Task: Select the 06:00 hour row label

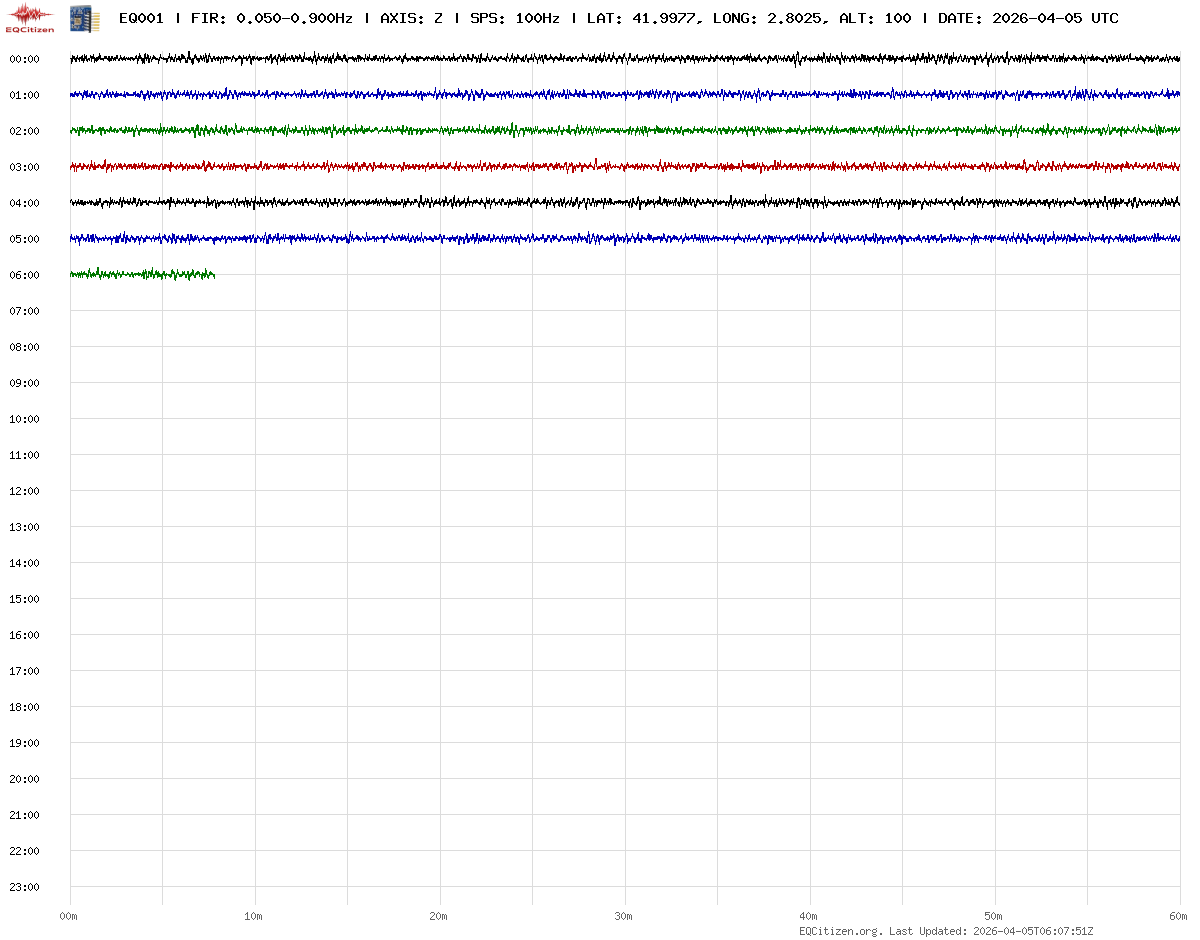Action: (24, 275)
